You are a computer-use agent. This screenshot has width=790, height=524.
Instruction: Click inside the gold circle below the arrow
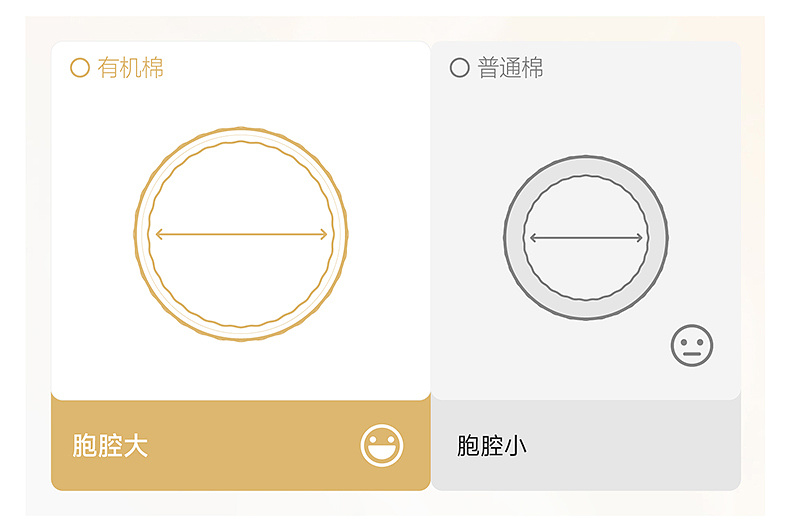241,285
